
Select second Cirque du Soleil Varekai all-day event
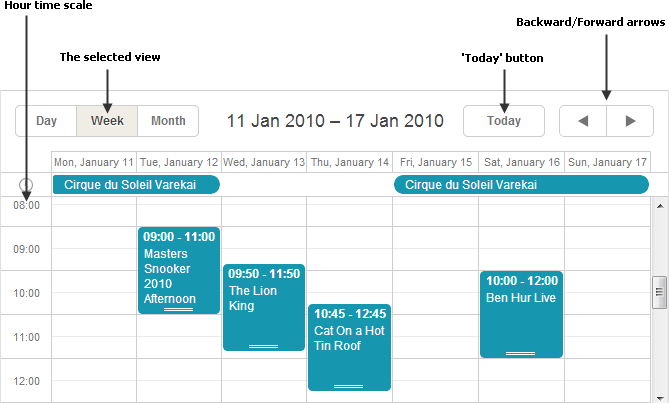coord(521,185)
